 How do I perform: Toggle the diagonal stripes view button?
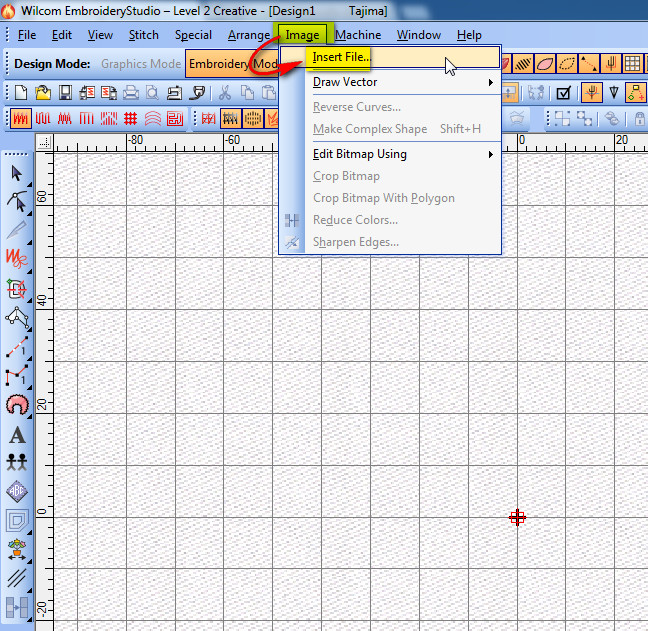tap(523, 64)
